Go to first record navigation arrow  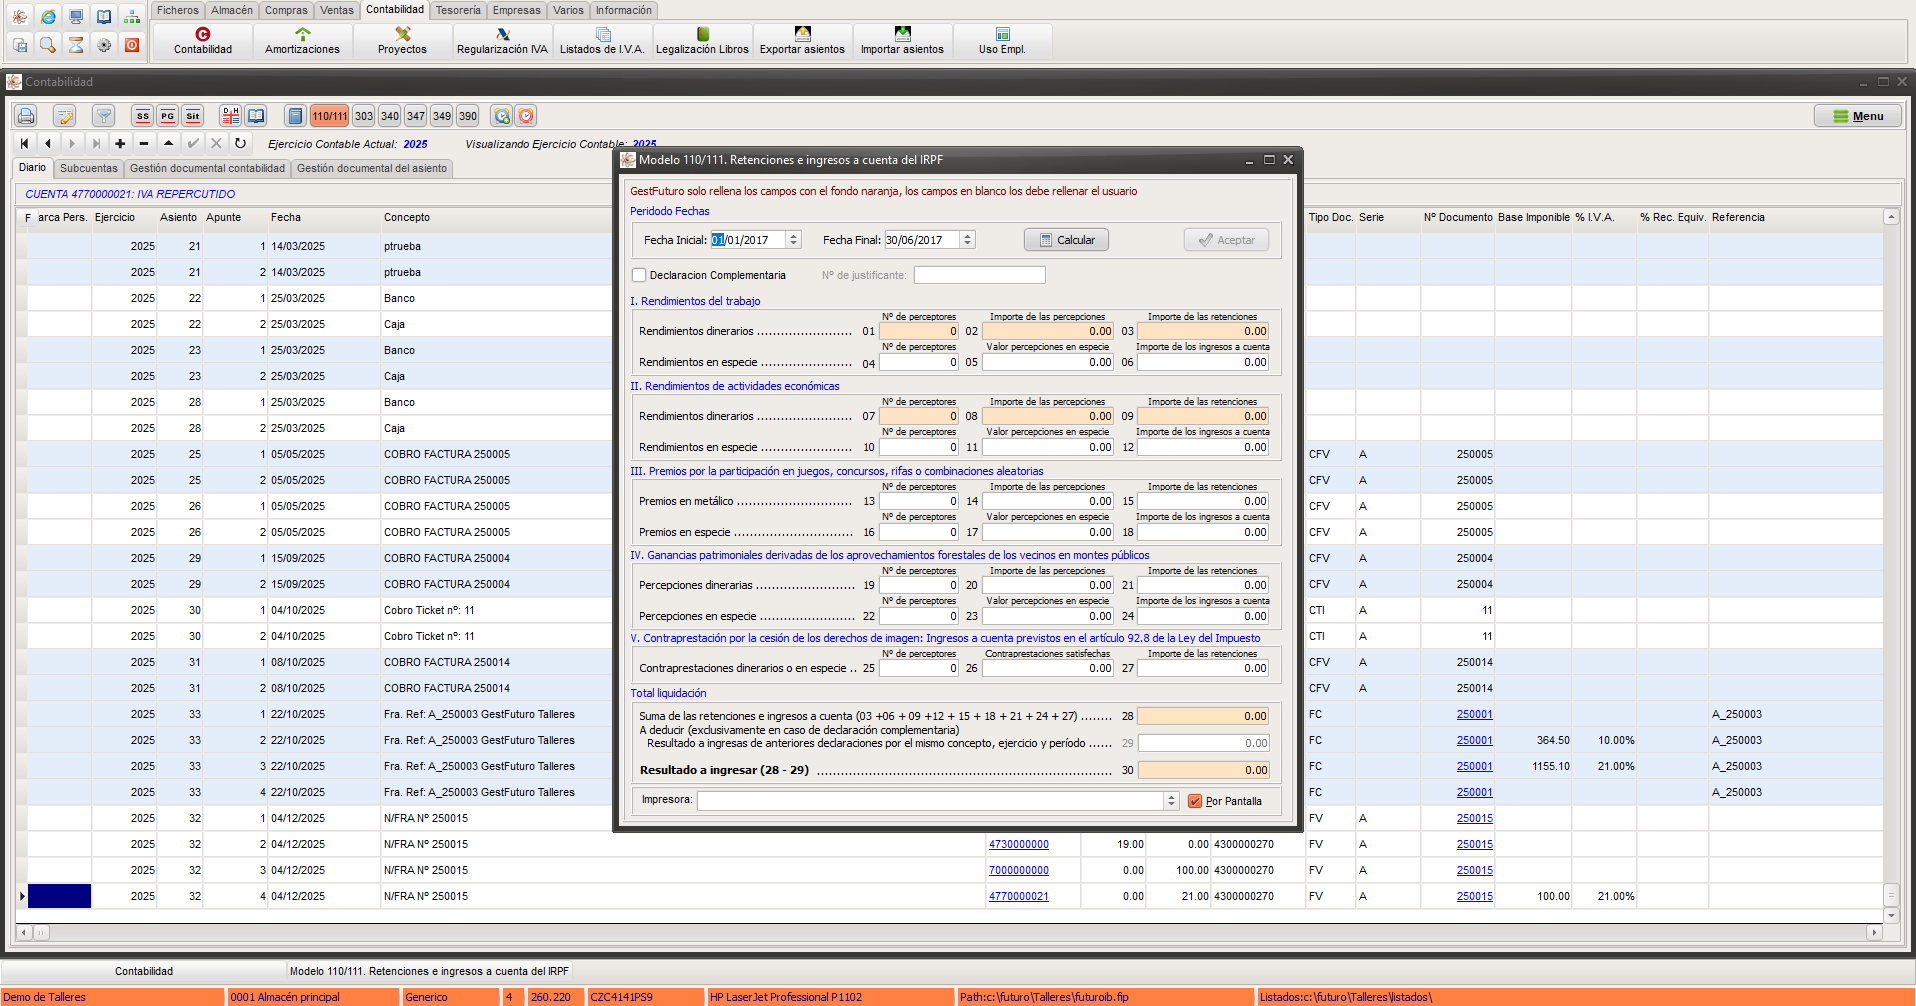24,143
